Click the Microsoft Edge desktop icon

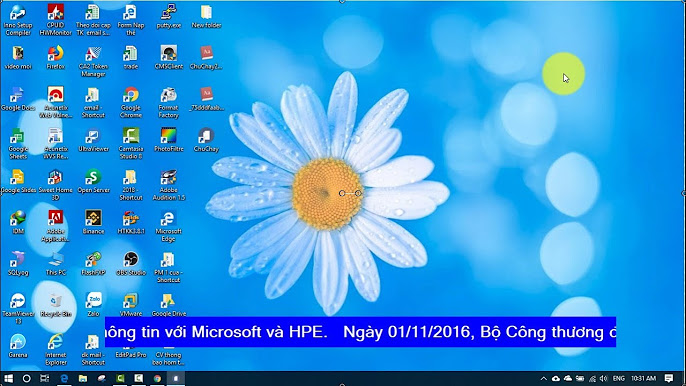(x=168, y=226)
